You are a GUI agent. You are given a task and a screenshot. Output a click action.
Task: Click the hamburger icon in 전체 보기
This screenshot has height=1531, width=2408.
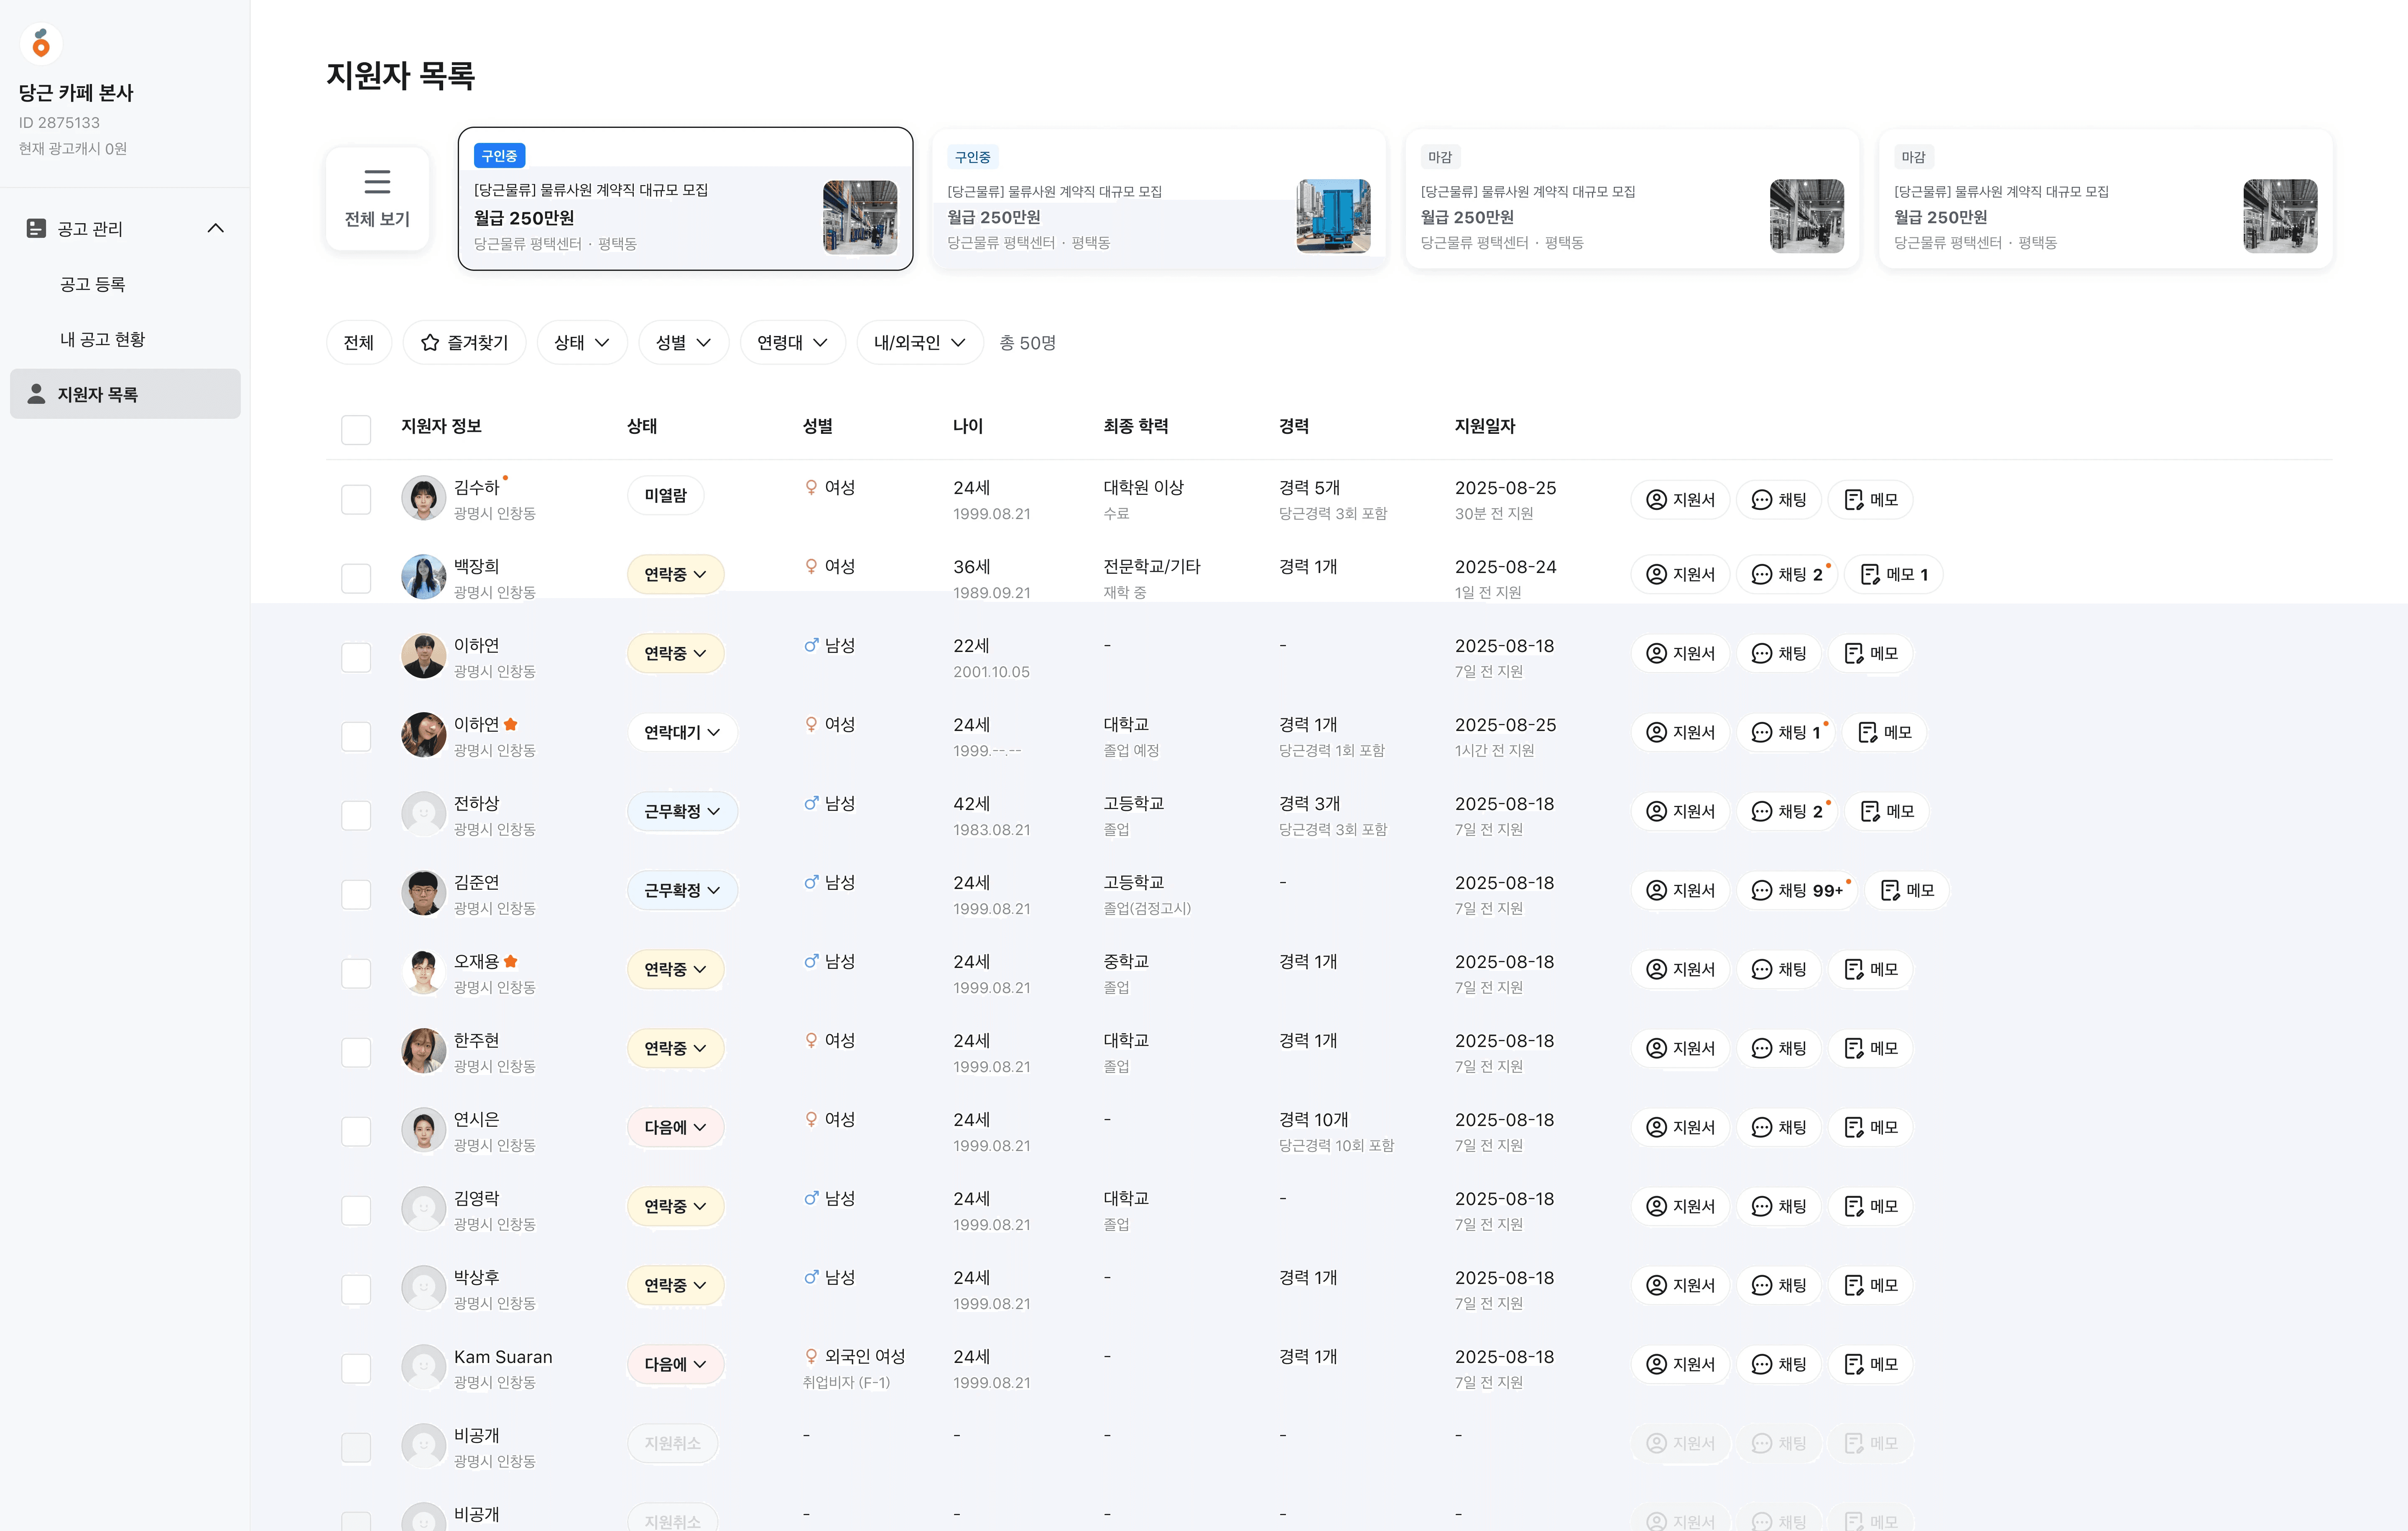pos(377,182)
